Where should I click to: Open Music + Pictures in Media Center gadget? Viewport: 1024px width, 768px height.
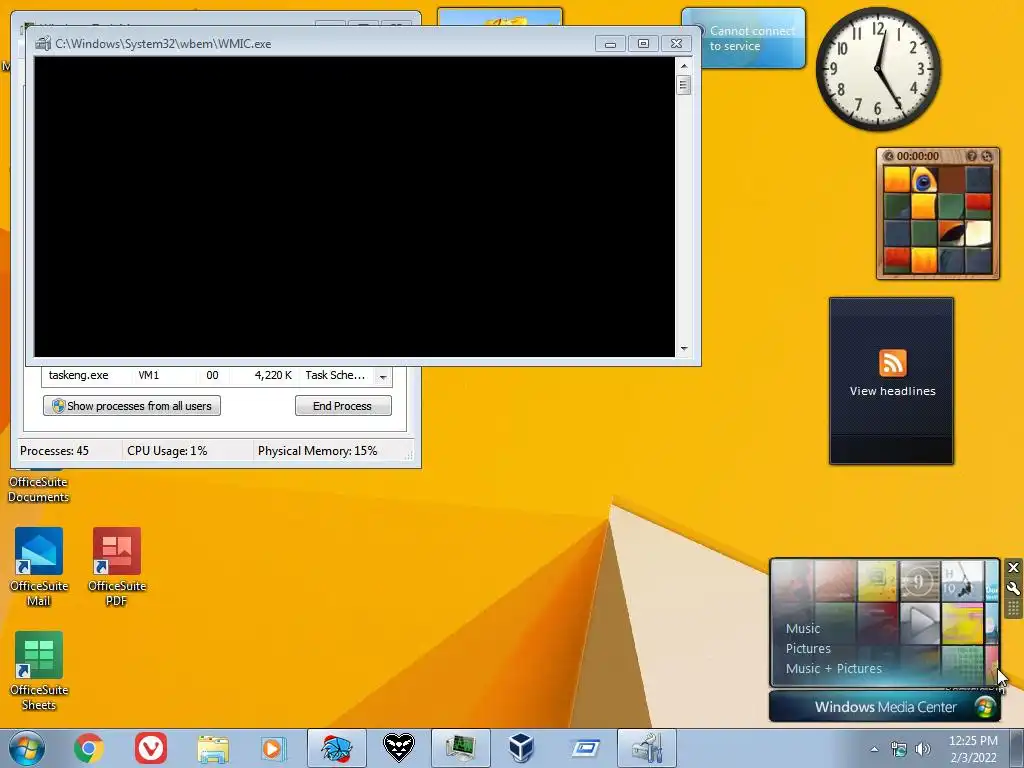click(x=833, y=669)
